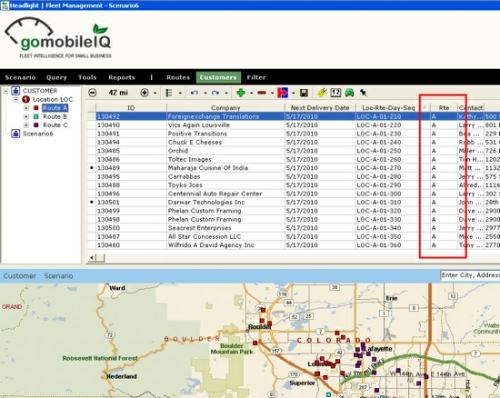This screenshot has width=500, height=398.
Task: Open the Query menu
Action: [57, 77]
